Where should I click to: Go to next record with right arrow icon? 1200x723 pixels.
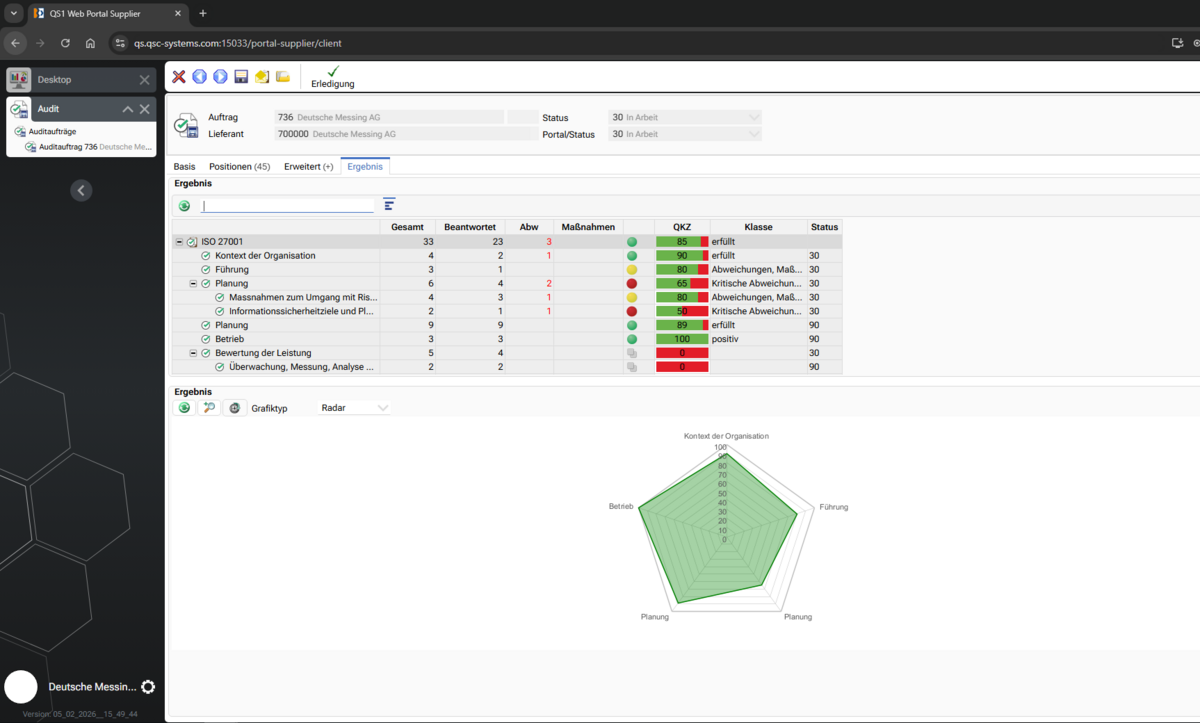(x=220, y=77)
